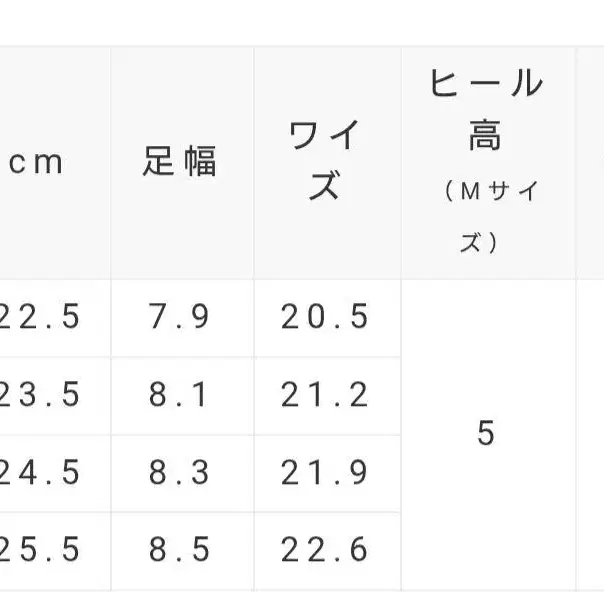
Task: Select the ヒール高 header text
Action: 486,108
